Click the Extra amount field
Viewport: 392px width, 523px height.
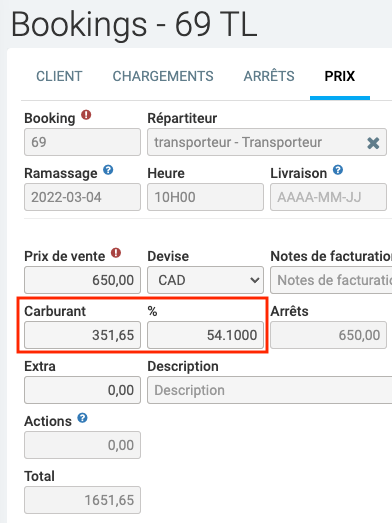click(82, 390)
